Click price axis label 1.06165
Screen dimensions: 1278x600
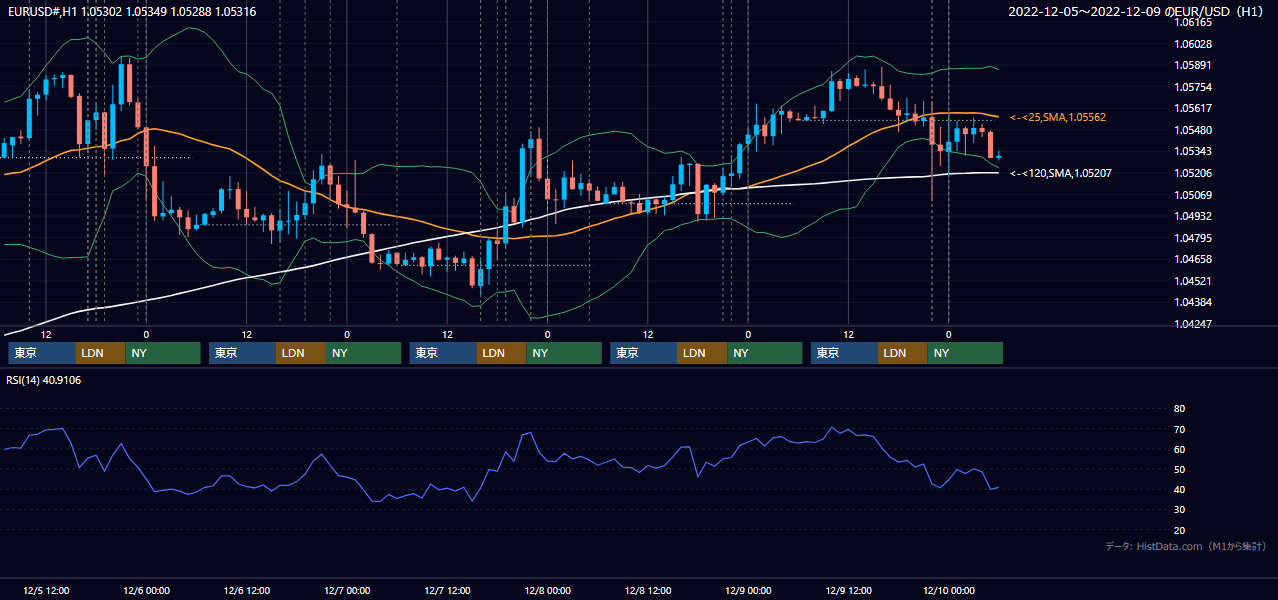(1192, 22)
